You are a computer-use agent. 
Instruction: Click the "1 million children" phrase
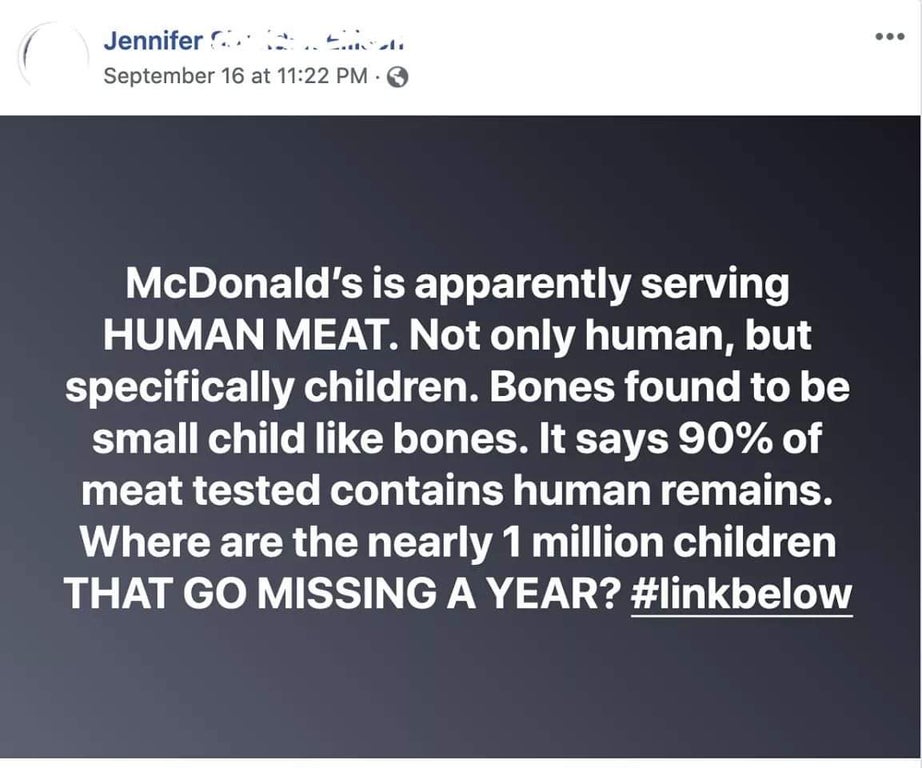coord(665,542)
